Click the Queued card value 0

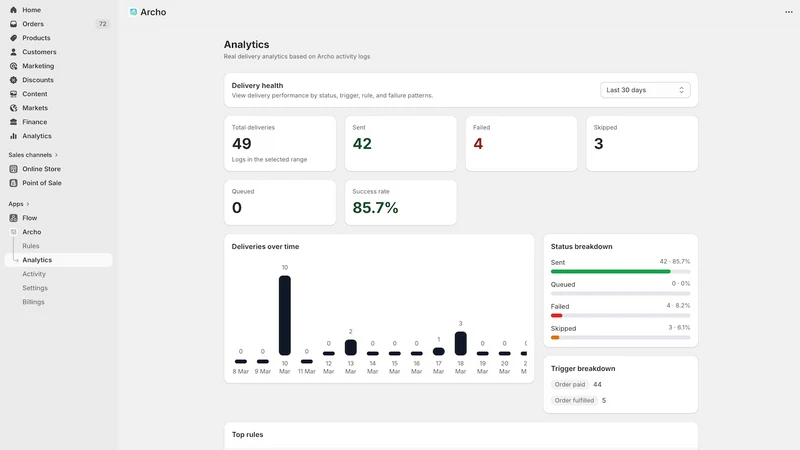237,208
